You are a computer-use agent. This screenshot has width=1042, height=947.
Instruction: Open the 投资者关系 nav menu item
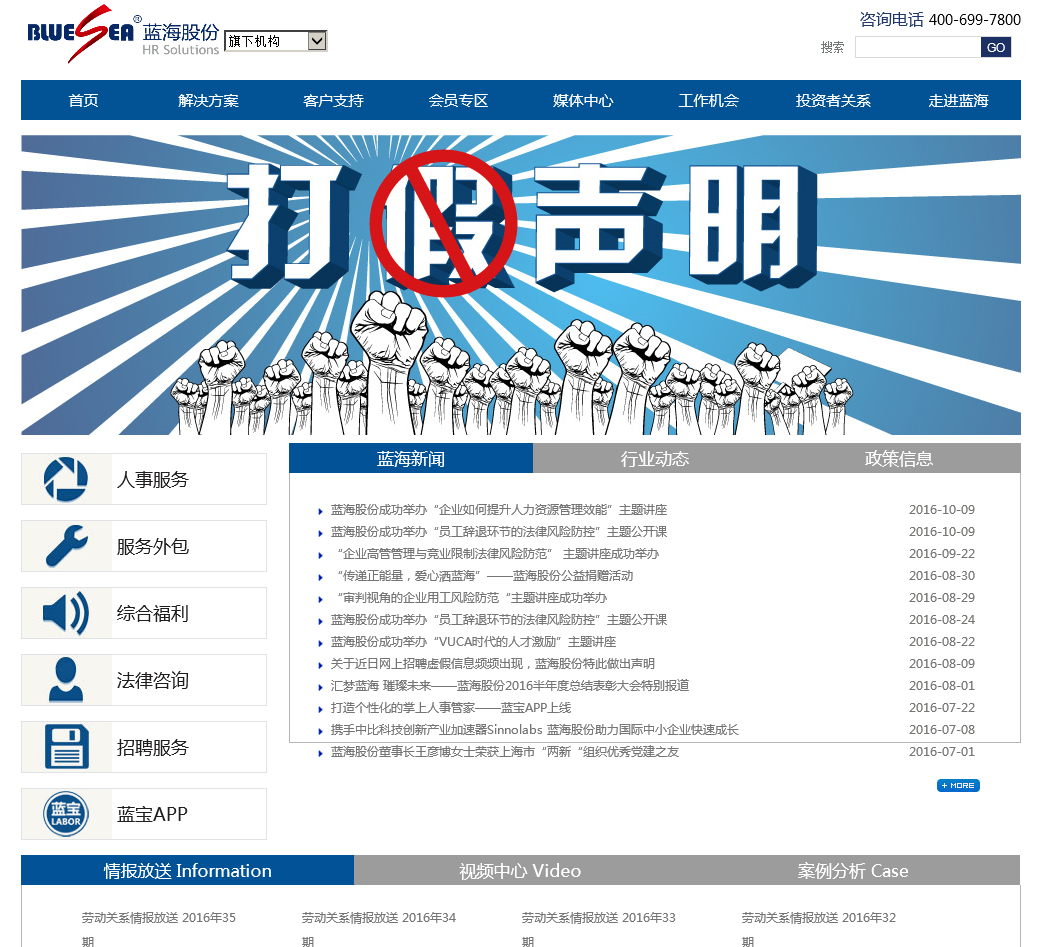coord(833,100)
